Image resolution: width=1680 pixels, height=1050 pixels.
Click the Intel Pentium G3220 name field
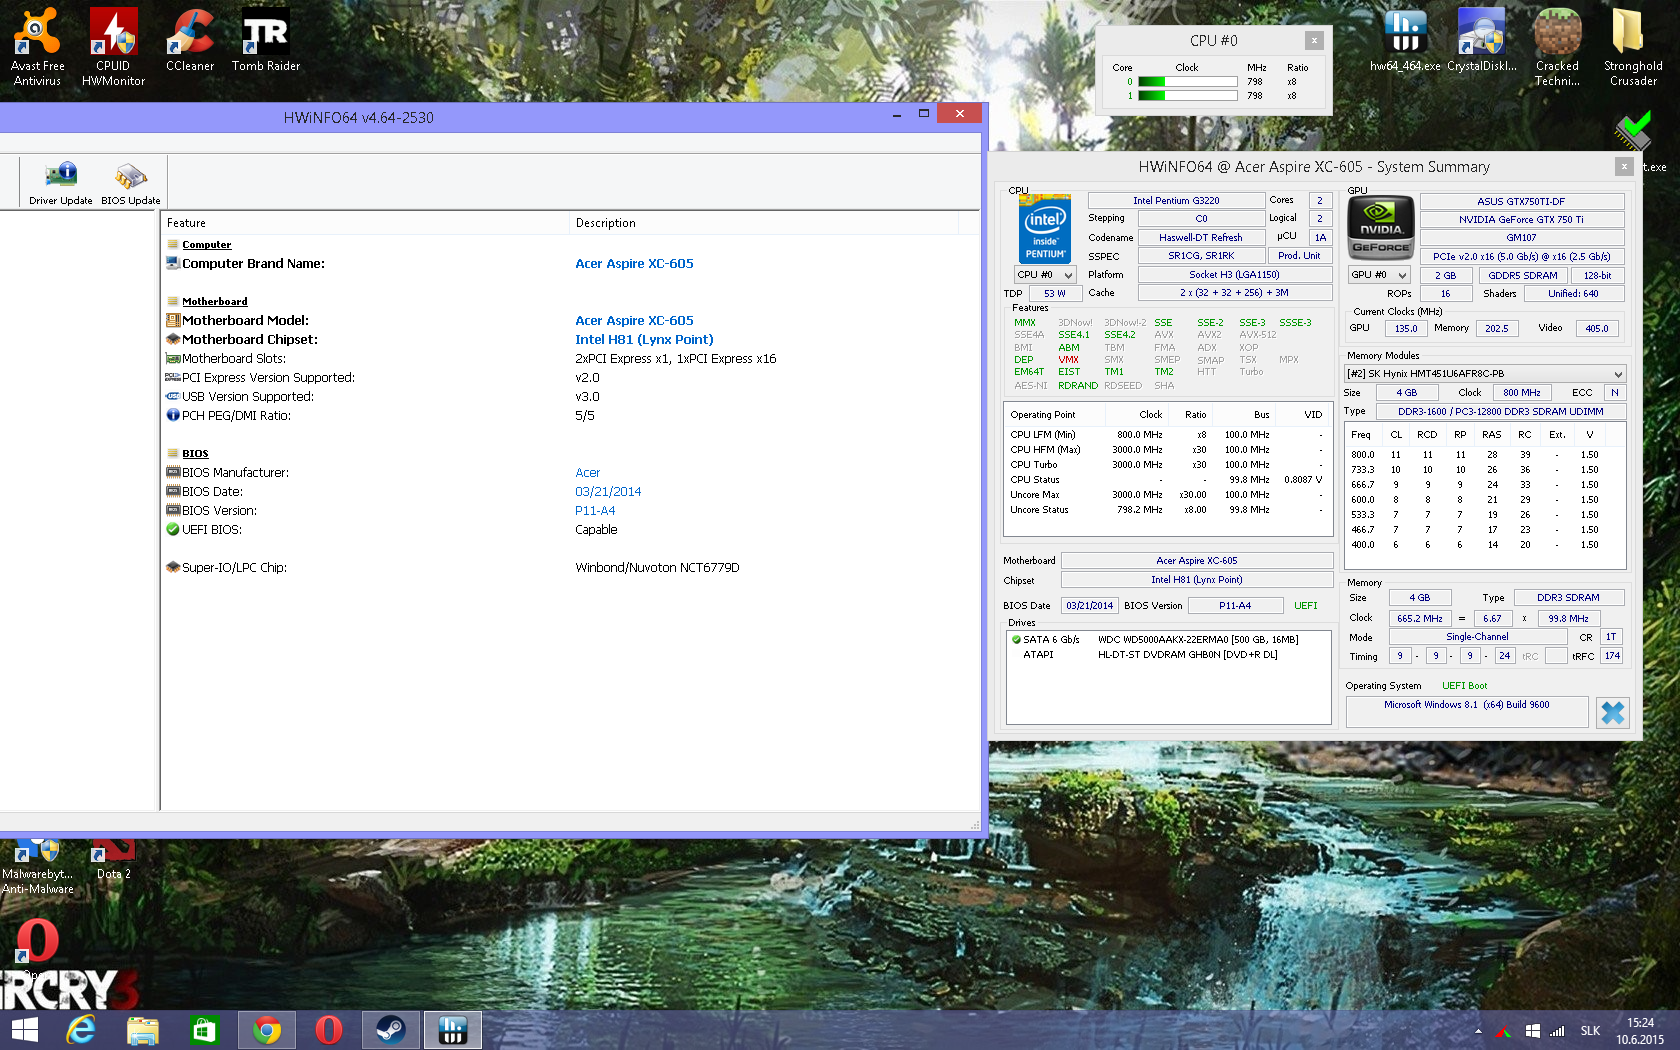point(1176,201)
